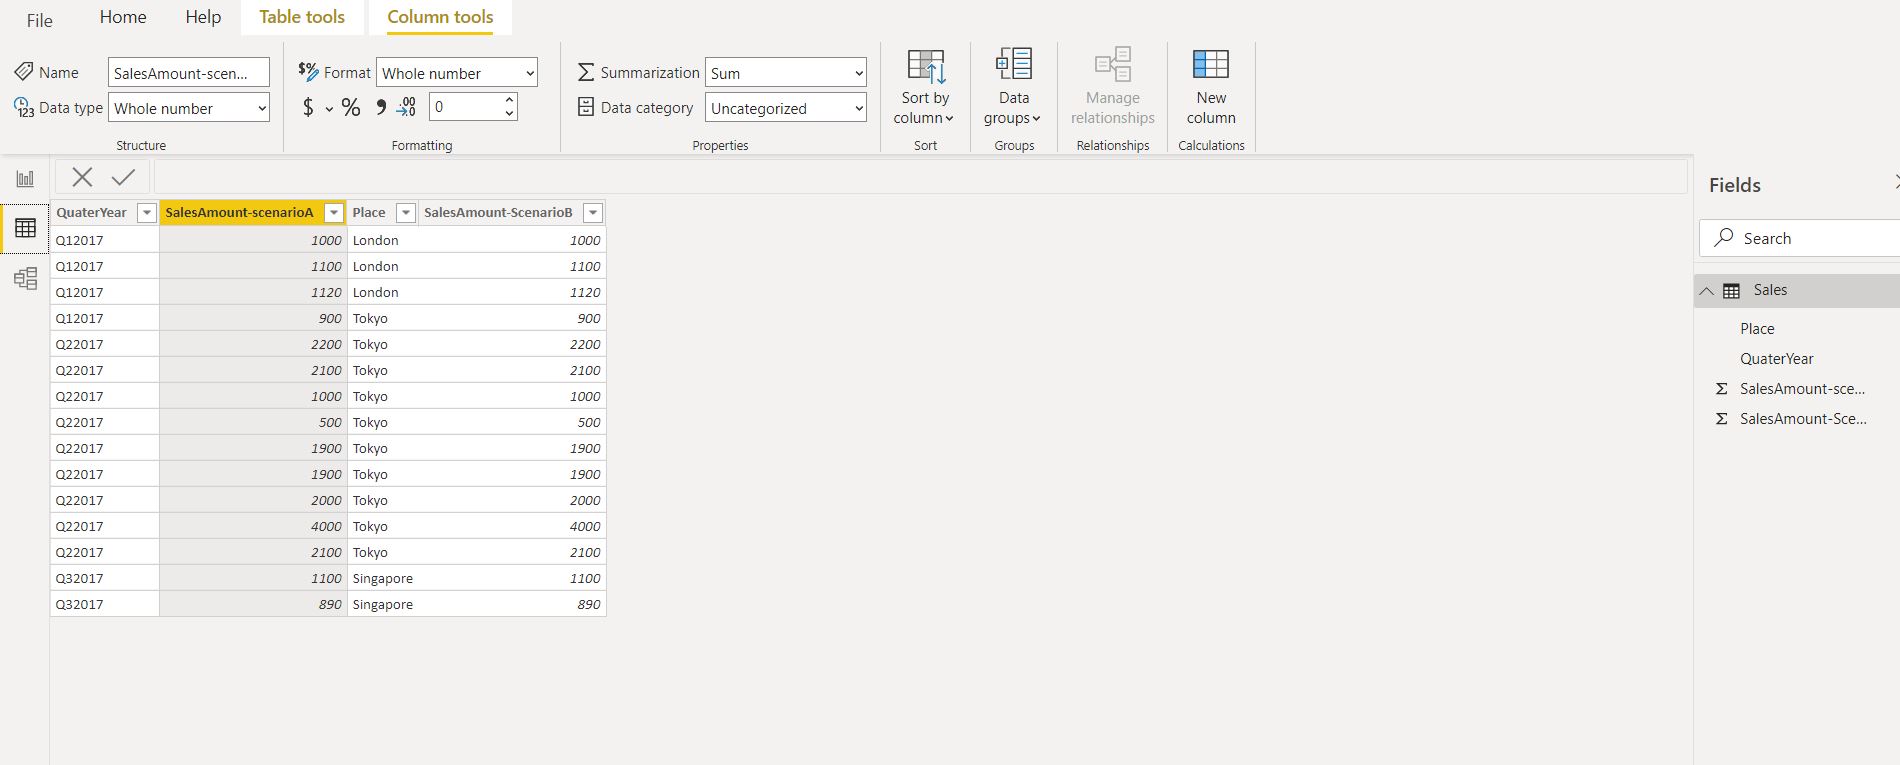This screenshot has width=1900, height=765.
Task: Switch to the Home tab
Action: pyautogui.click(x=123, y=17)
